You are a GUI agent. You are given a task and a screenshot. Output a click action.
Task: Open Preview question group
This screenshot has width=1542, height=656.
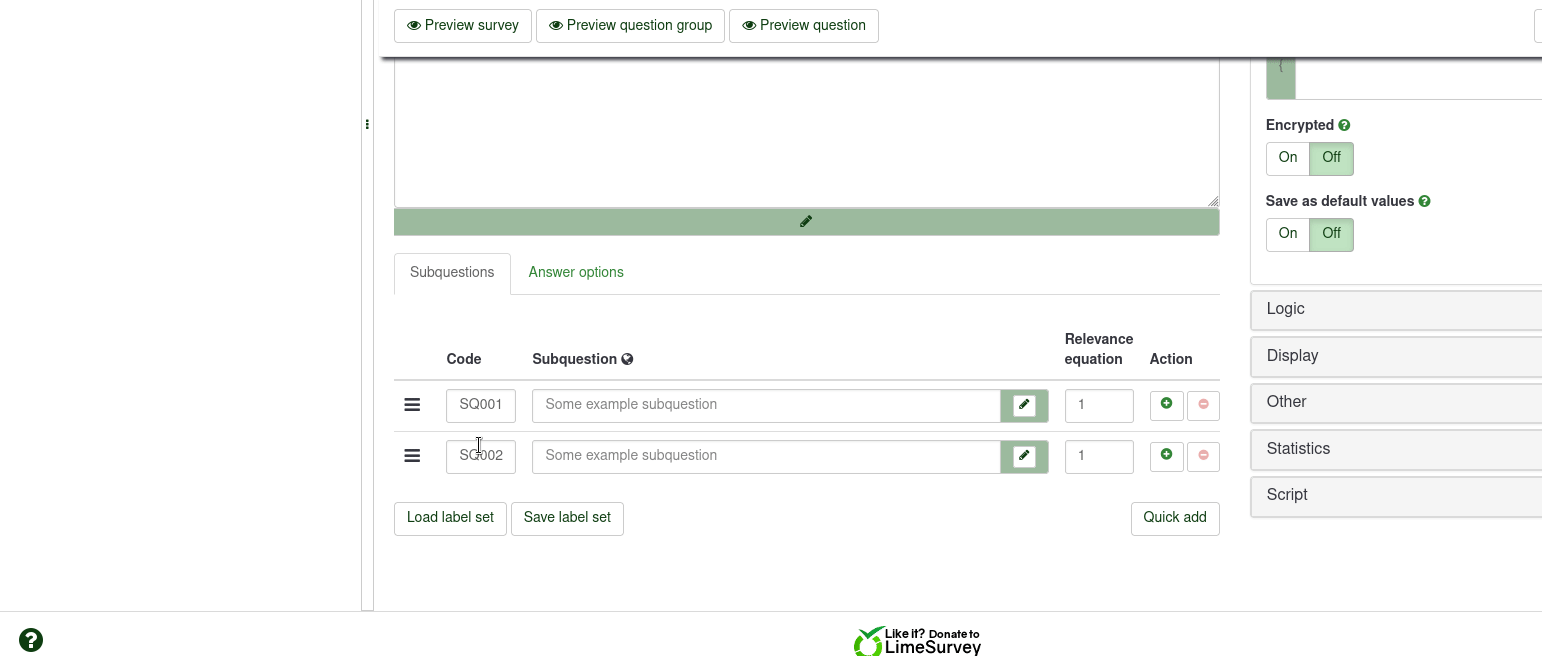pos(630,26)
